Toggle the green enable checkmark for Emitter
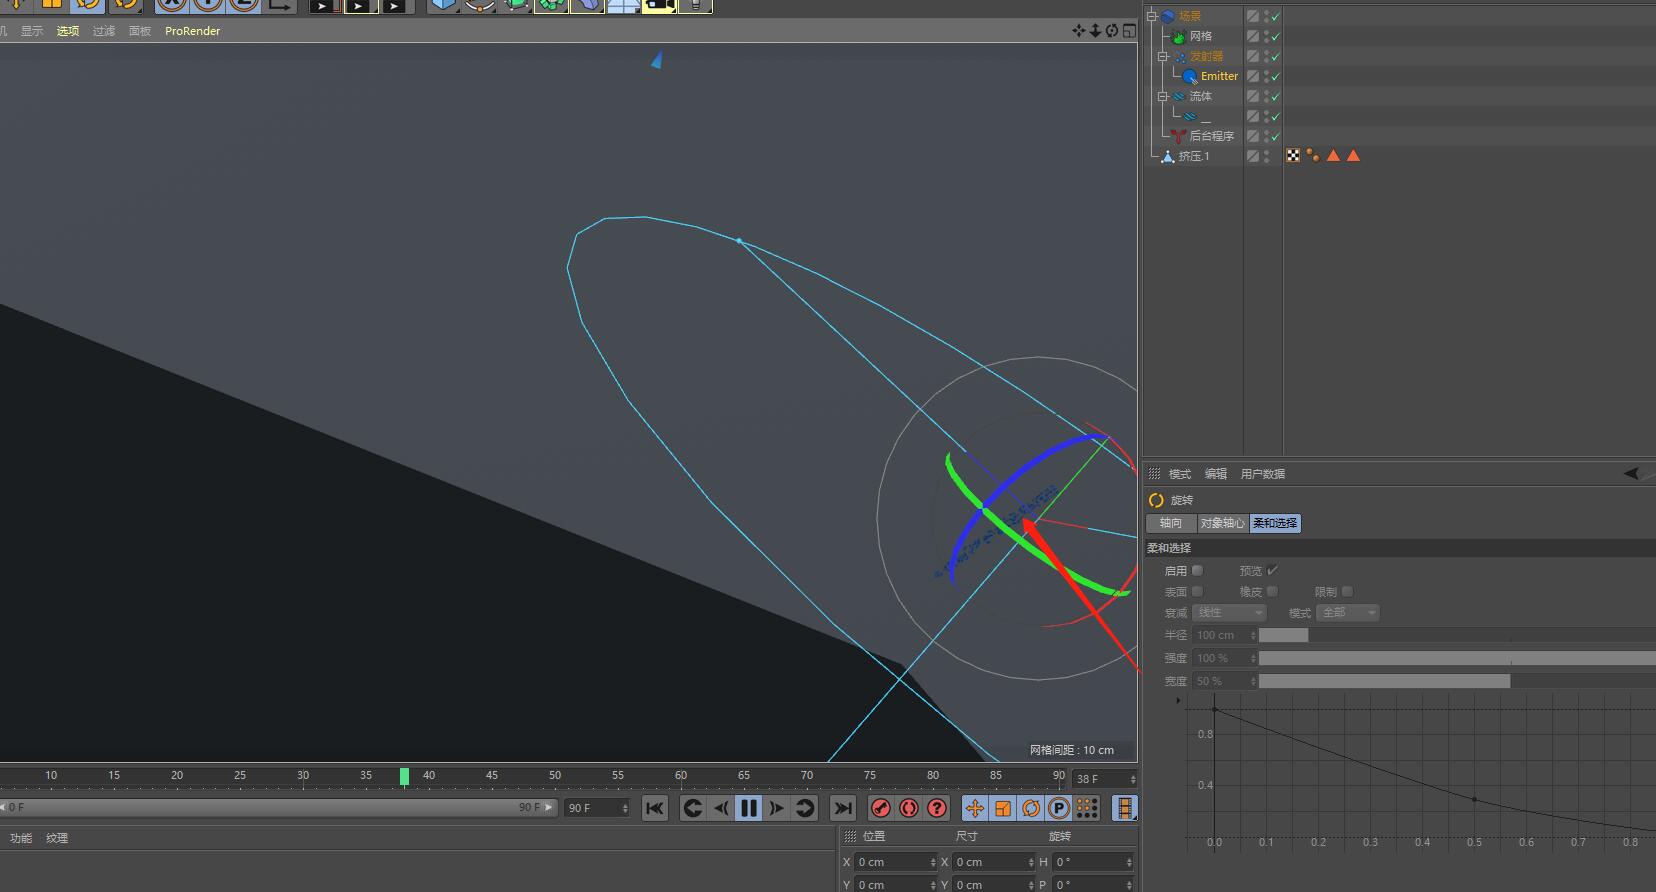1656x892 pixels. [x=1275, y=76]
